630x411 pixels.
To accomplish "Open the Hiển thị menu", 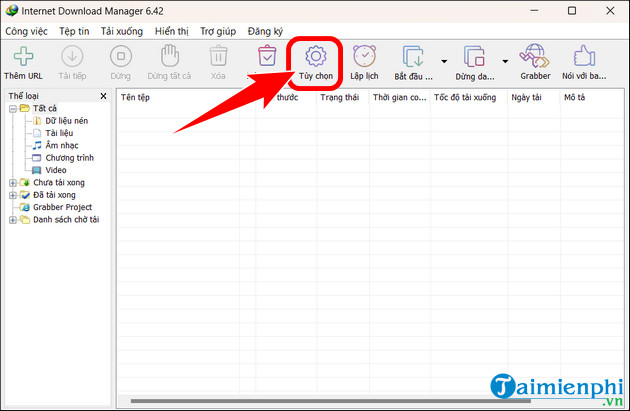I will pos(172,31).
